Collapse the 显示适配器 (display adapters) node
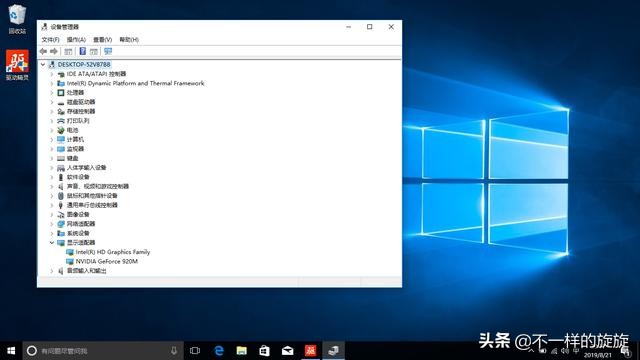The width and height of the screenshot is (640, 360). pyautogui.click(x=52, y=243)
